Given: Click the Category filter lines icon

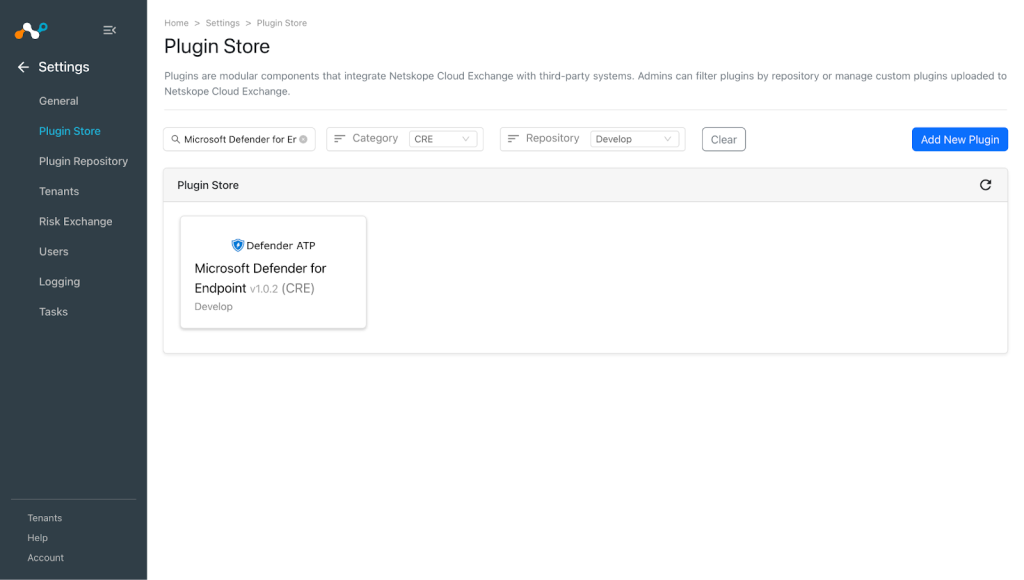Looking at the screenshot, I should pyautogui.click(x=340, y=138).
